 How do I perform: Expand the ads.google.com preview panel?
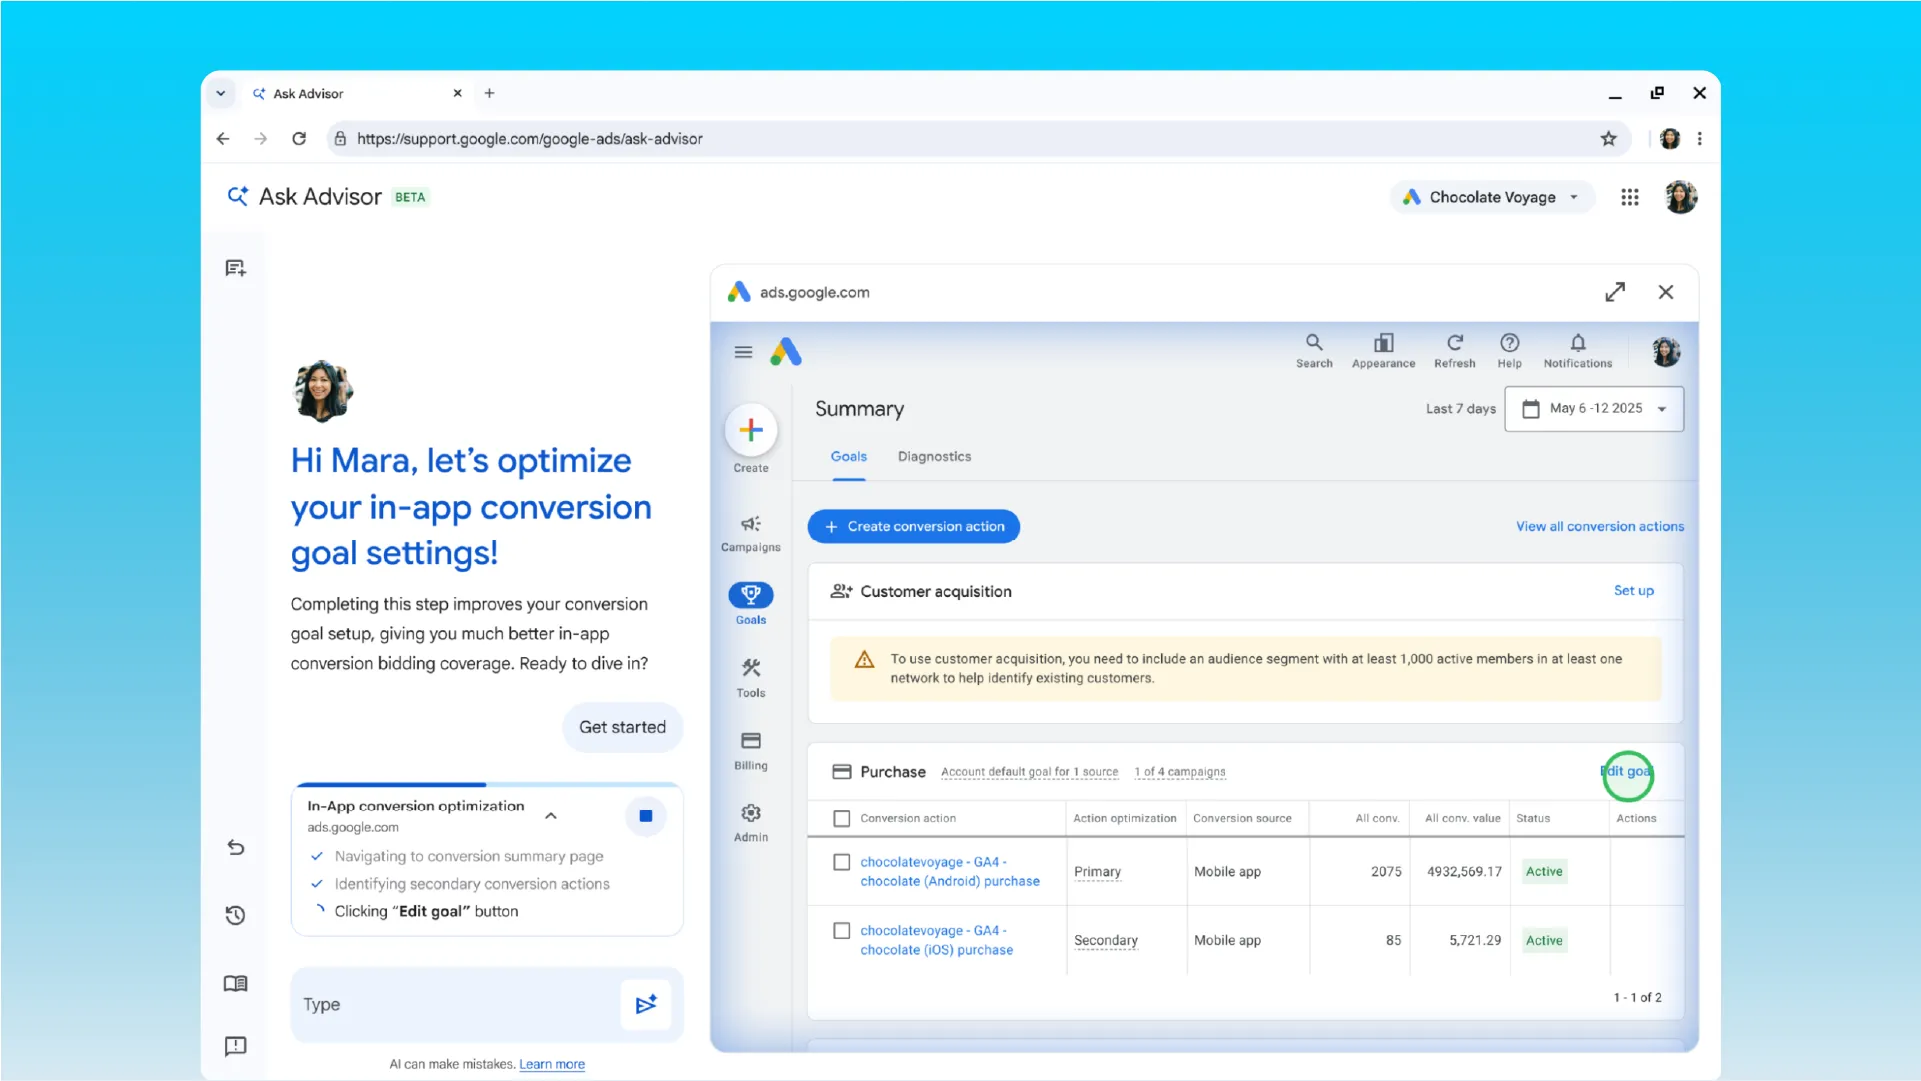(x=1615, y=292)
